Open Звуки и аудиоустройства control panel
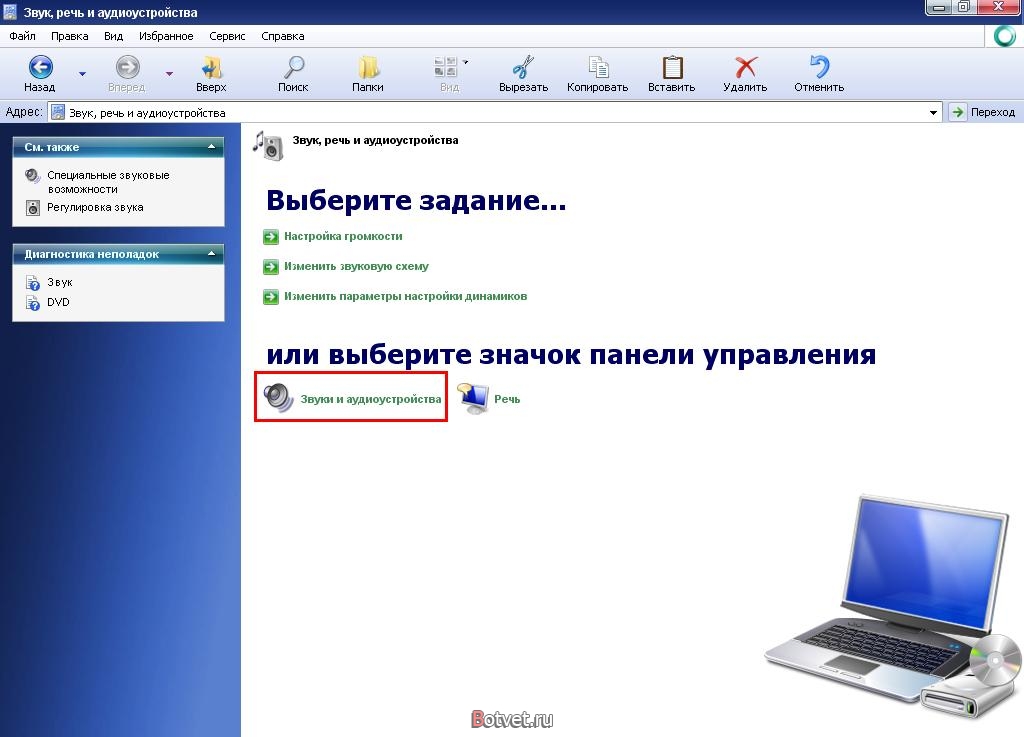 coord(371,399)
